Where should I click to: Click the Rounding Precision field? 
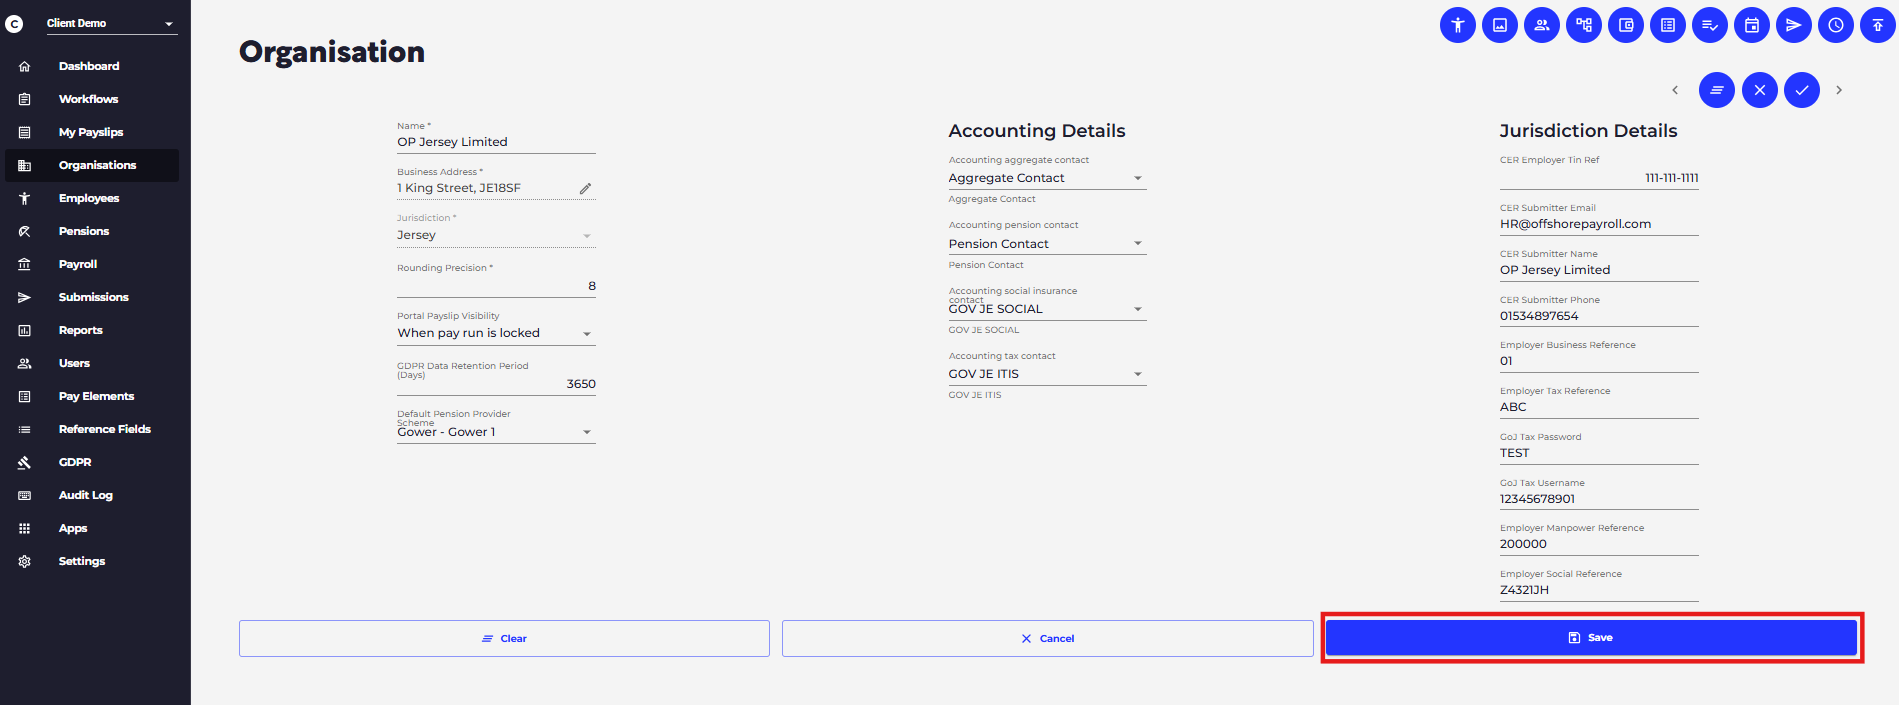coord(496,286)
